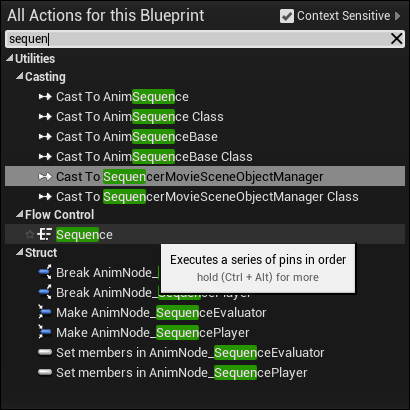Open the arrow options next to Context Sensitive
This screenshot has height=410, width=410.
(x=397, y=16)
